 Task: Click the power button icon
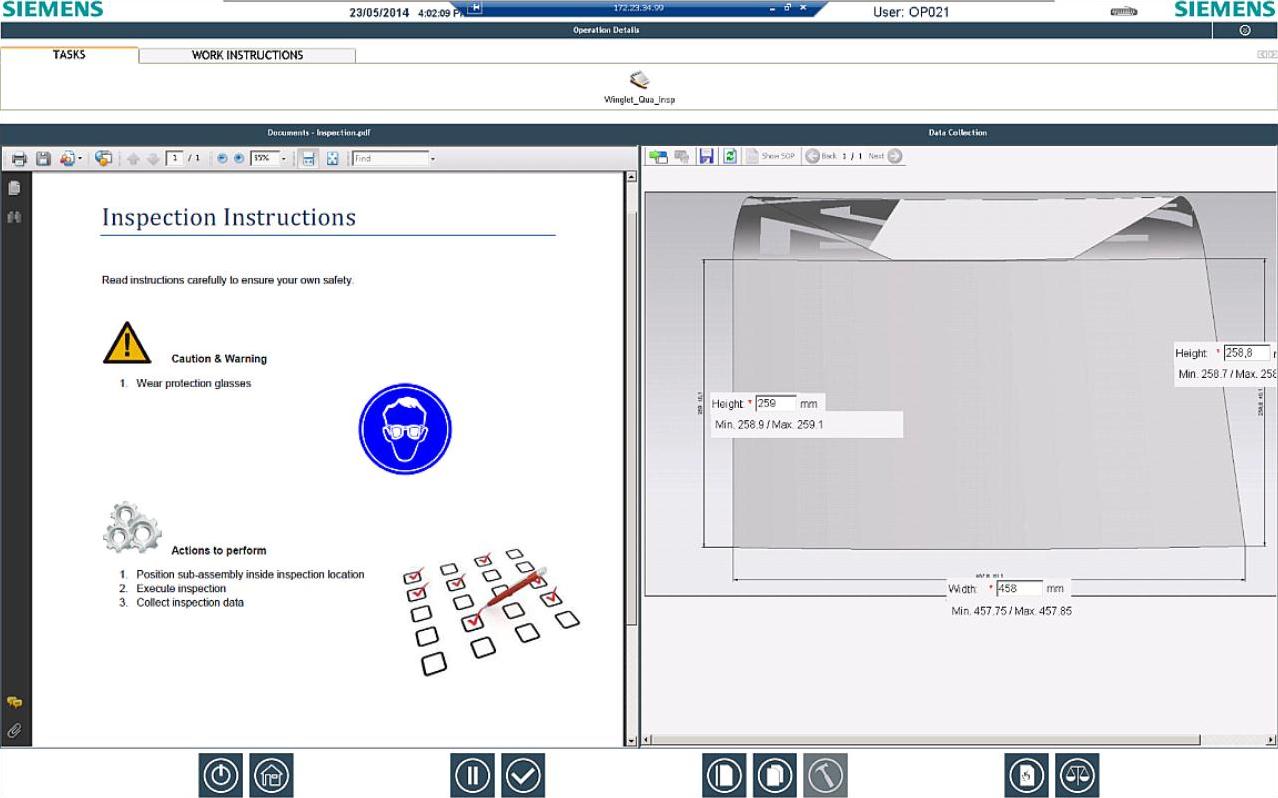(220, 775)
